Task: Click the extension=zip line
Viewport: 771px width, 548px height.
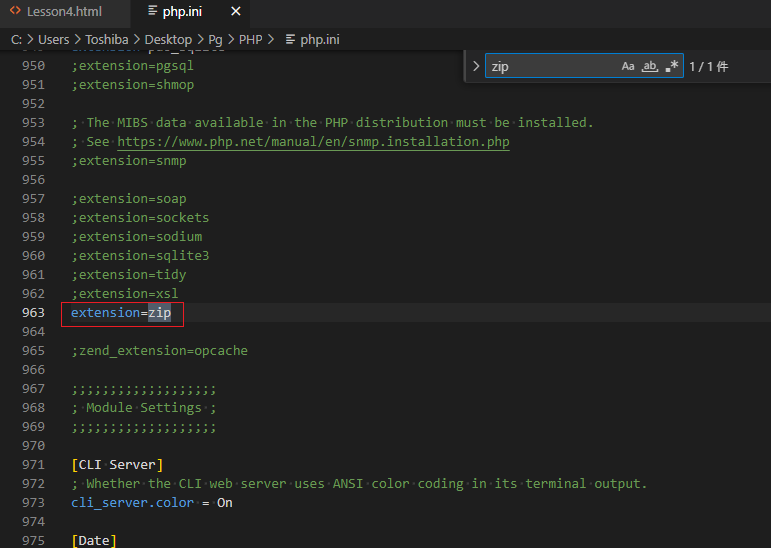Action: click(121, 312)
